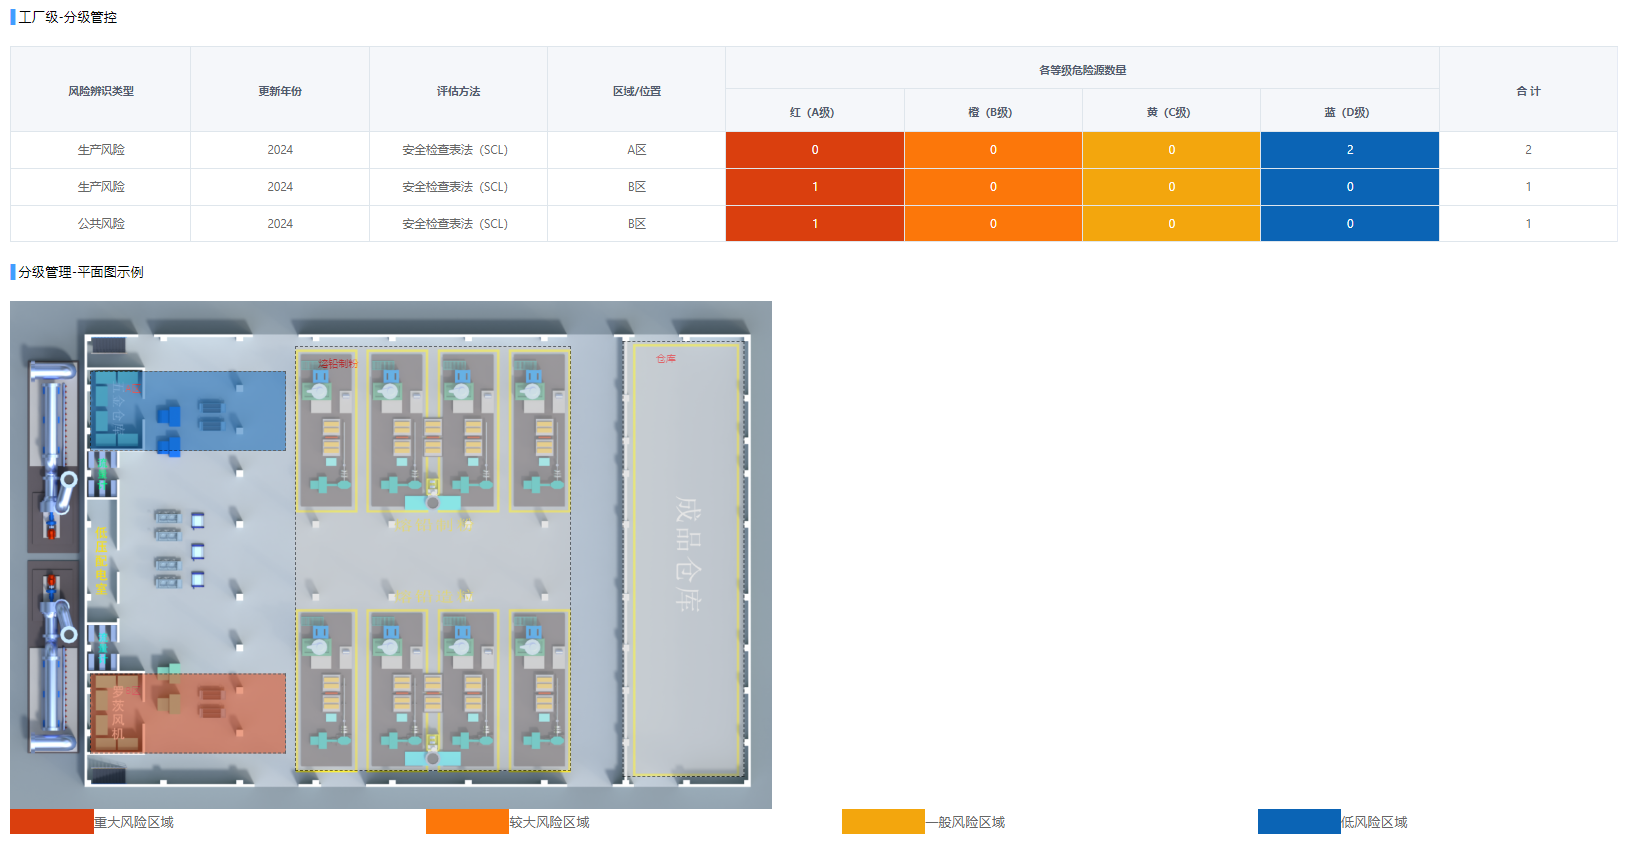Click the yellow 一般风险区域 legend swatch
The width and height of the screenshot is (1625, 844).
coord(883,822)
